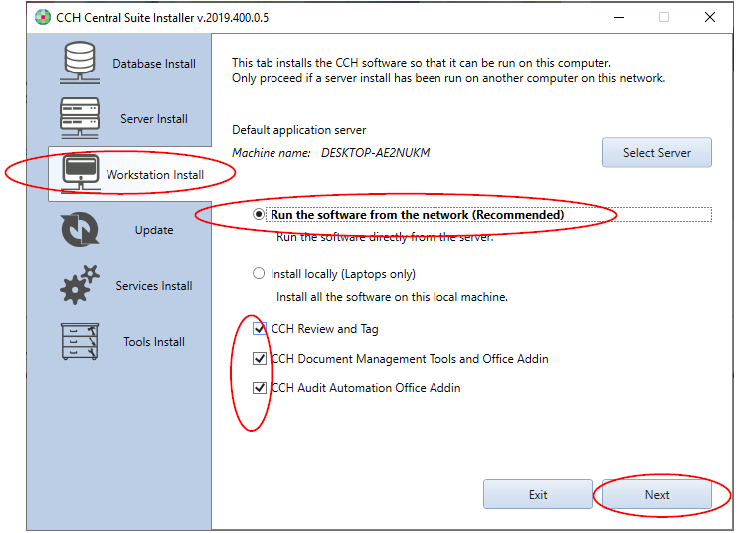Click the Exit button
The image size is (738, 533).
click(x=538, y=494)
